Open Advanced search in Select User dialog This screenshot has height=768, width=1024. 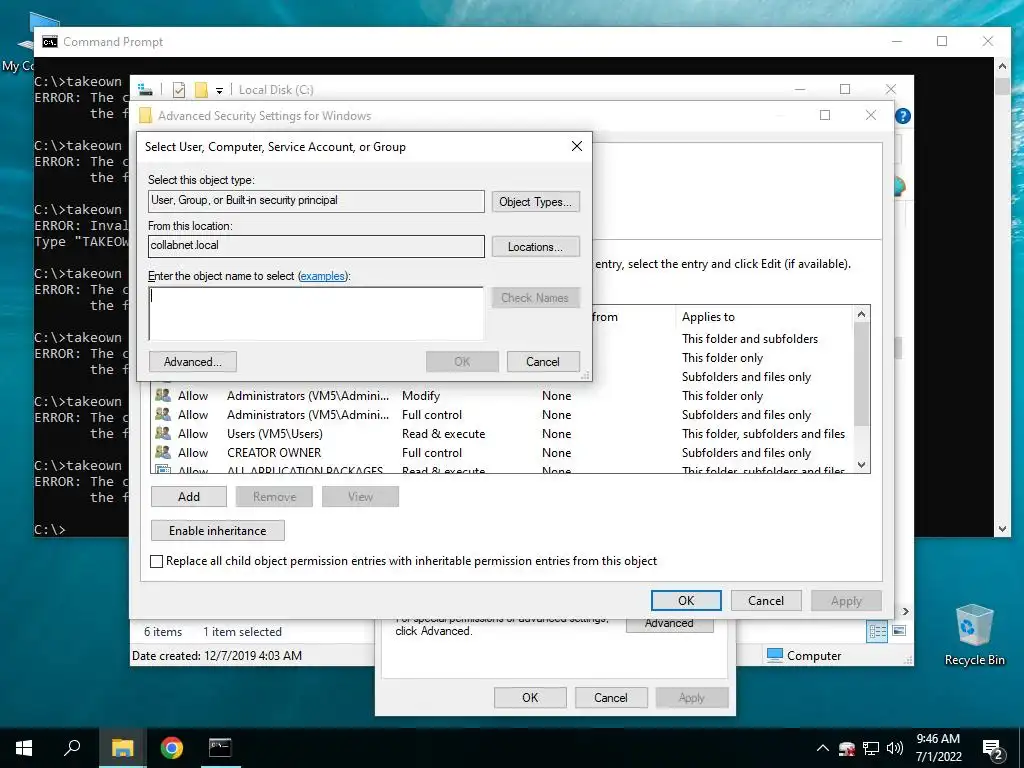coord(193,362)
